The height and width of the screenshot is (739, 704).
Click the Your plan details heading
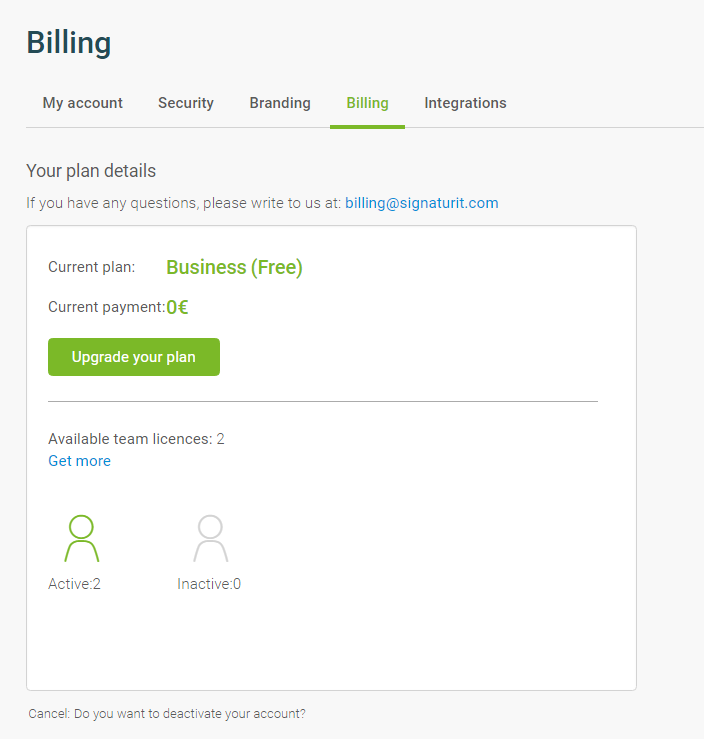[x=91, y=171]
